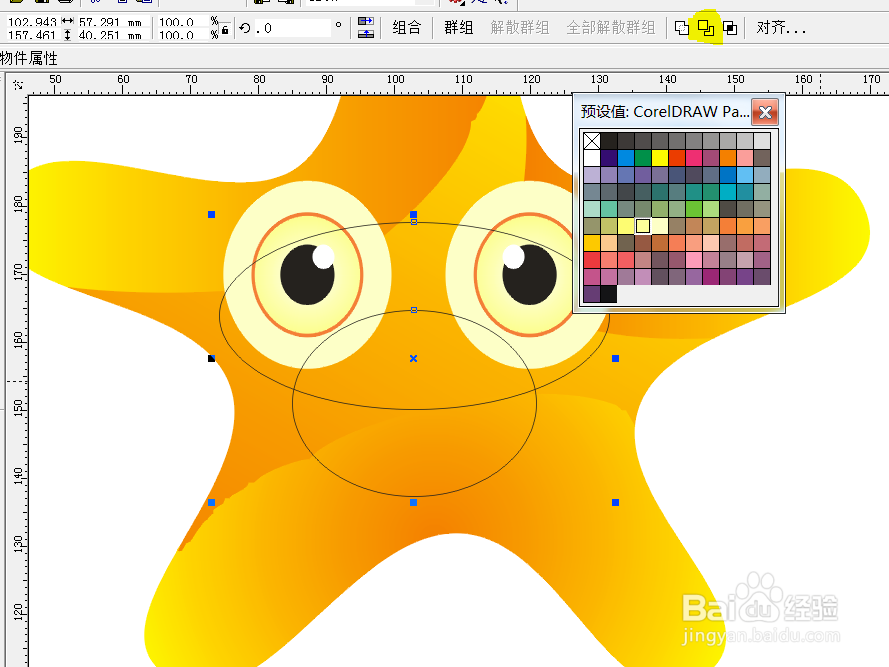Click the 物件属性 panel label
The height and width of the screenshot is (667, 889).
point(27,58)
